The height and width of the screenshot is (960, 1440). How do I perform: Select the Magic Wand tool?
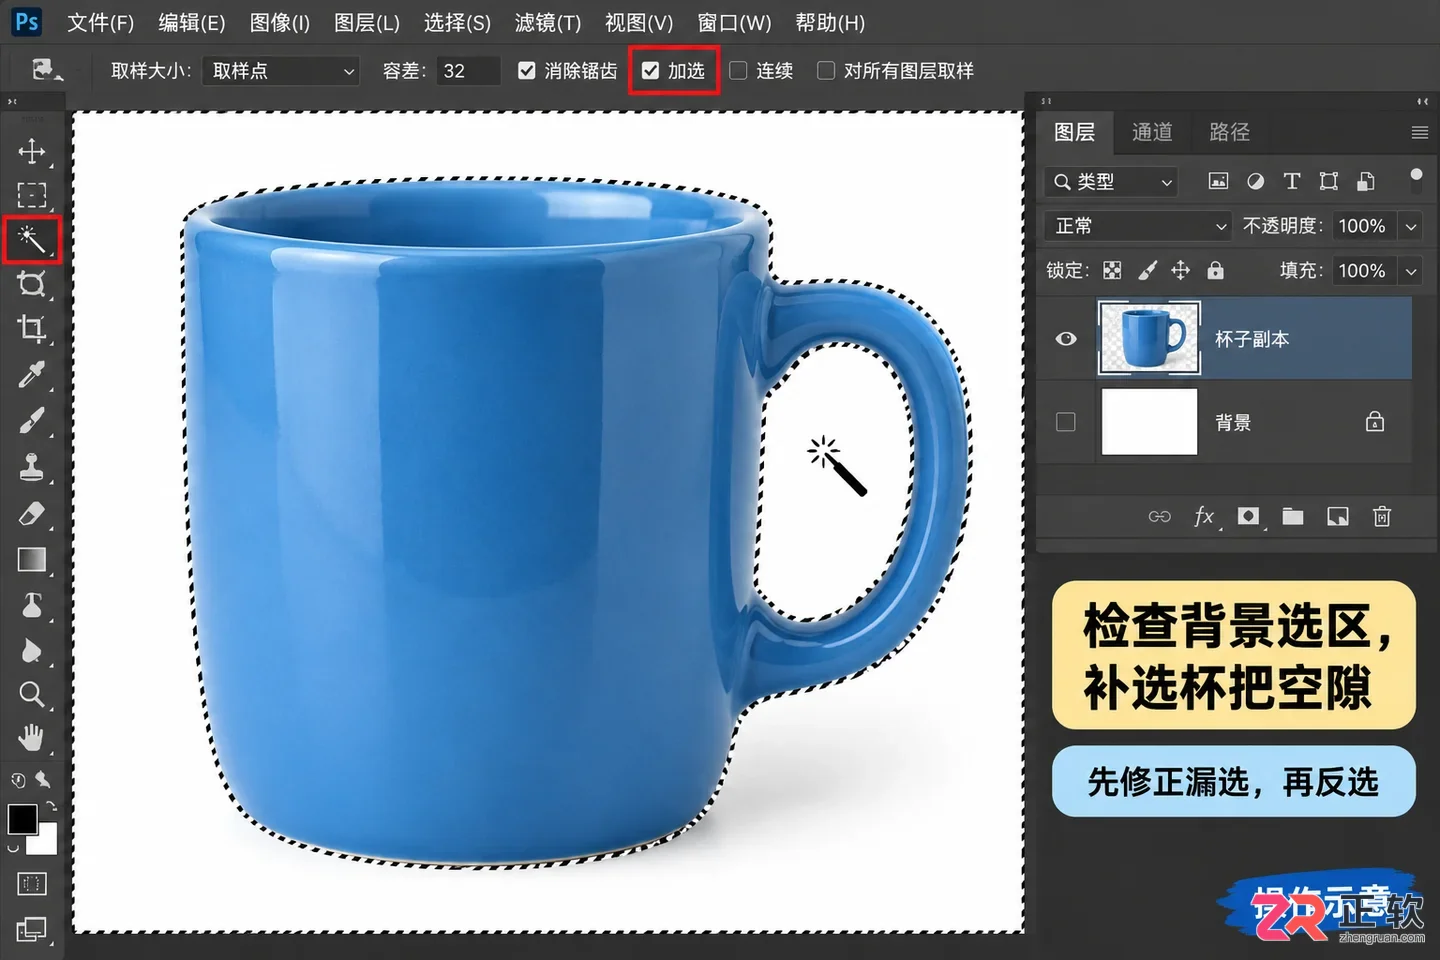31,240
